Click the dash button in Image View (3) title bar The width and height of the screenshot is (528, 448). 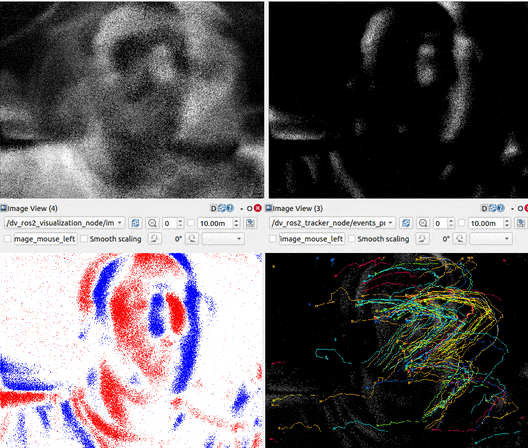click(x=512, y=209)
